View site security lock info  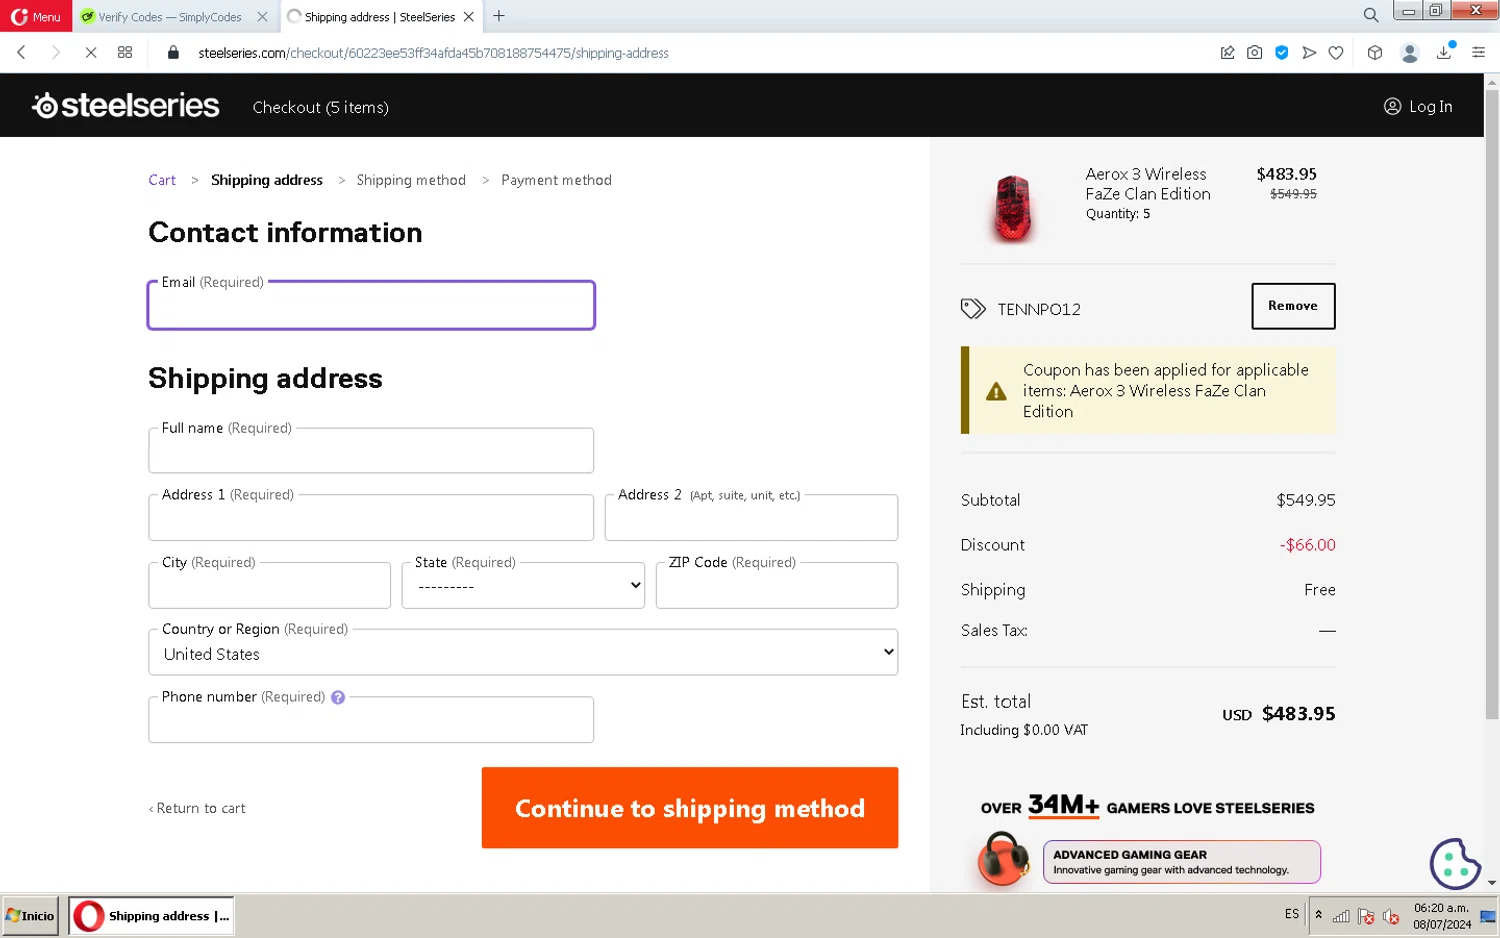[x=173, y=53]
